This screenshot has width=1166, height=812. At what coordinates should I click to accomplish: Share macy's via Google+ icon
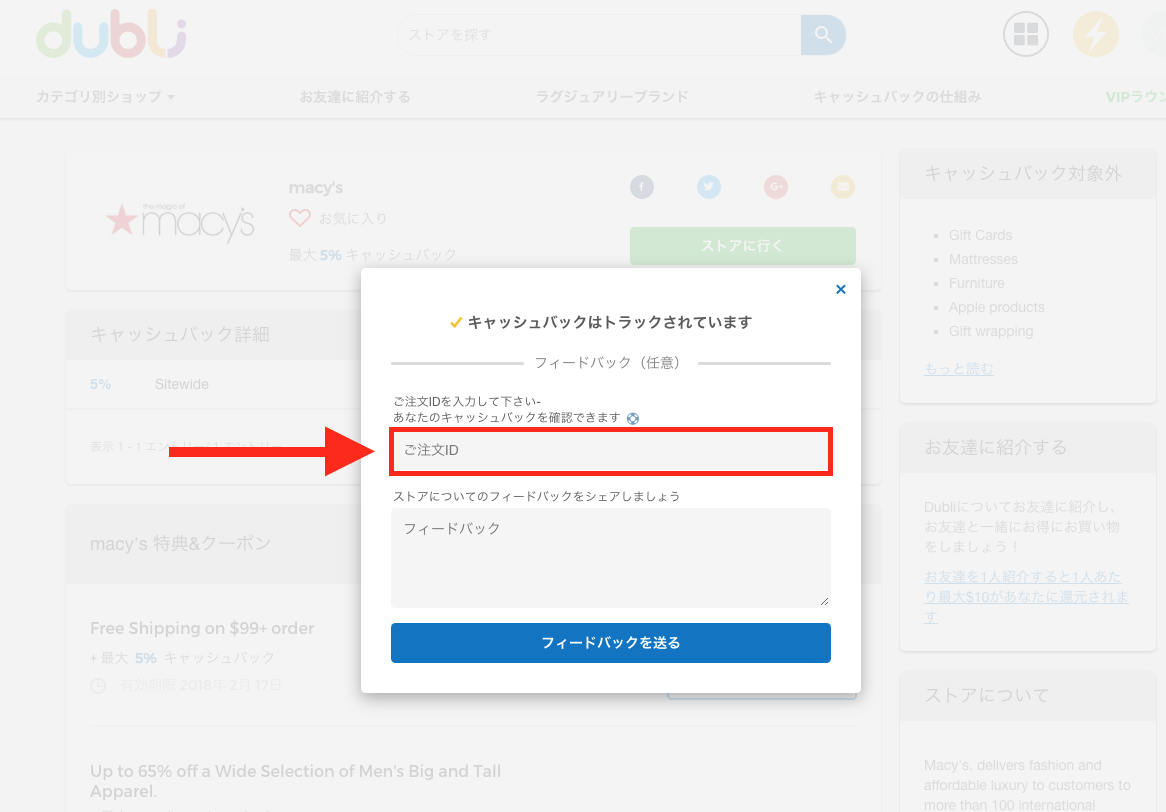776,187
